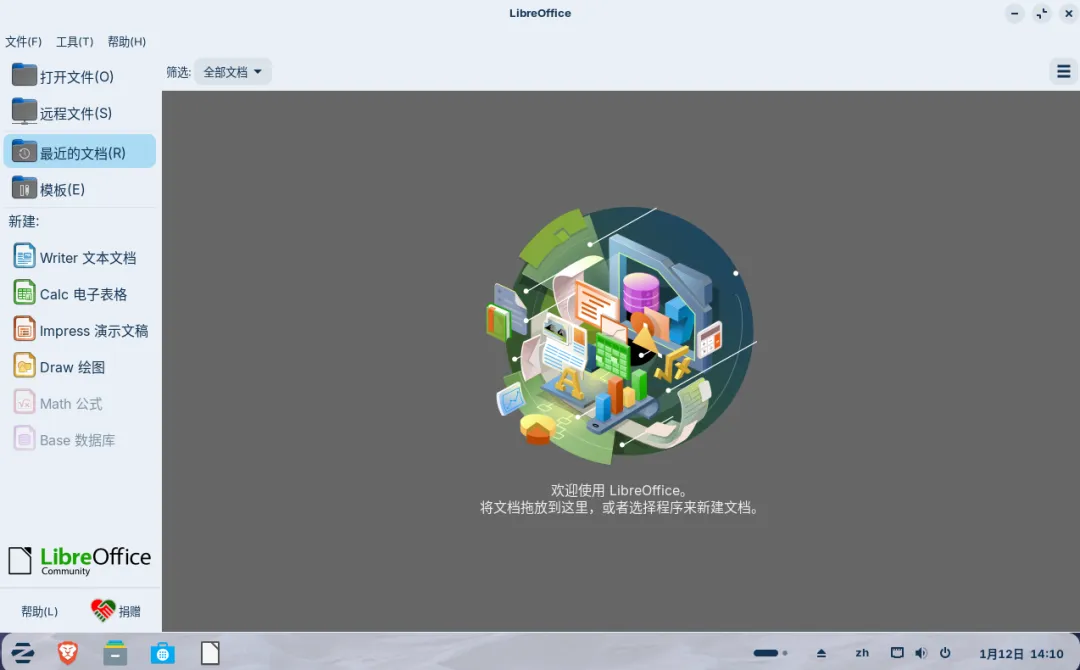
Task: Click the 远程文件(S) icon
Action: coord(24,112)
